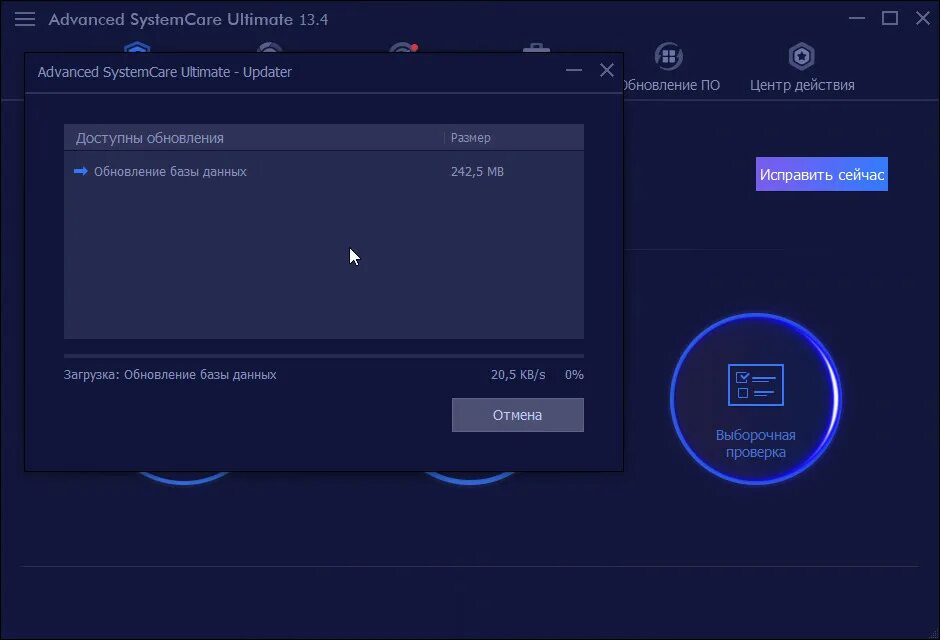Open the Обновление ПО tab icon
The width and height of the screenshot is (940, 640).
(668, 56)
